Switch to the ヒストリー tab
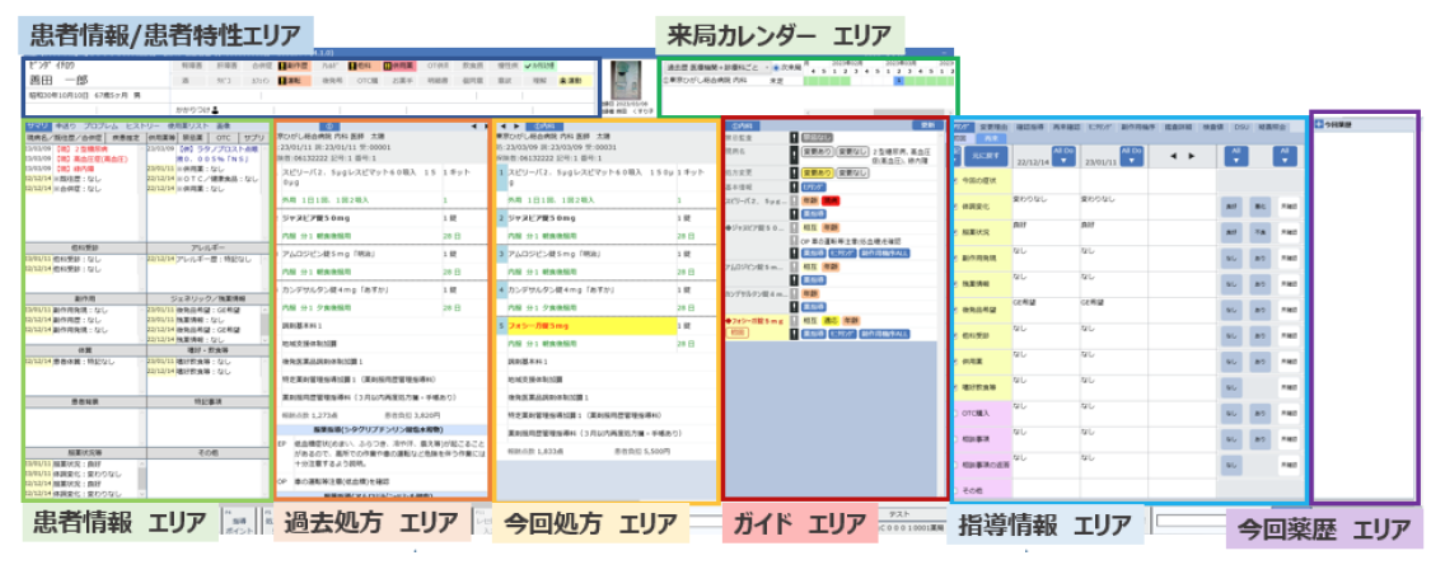The height and width of the screenshot is (568, 1435). point(142,127)
